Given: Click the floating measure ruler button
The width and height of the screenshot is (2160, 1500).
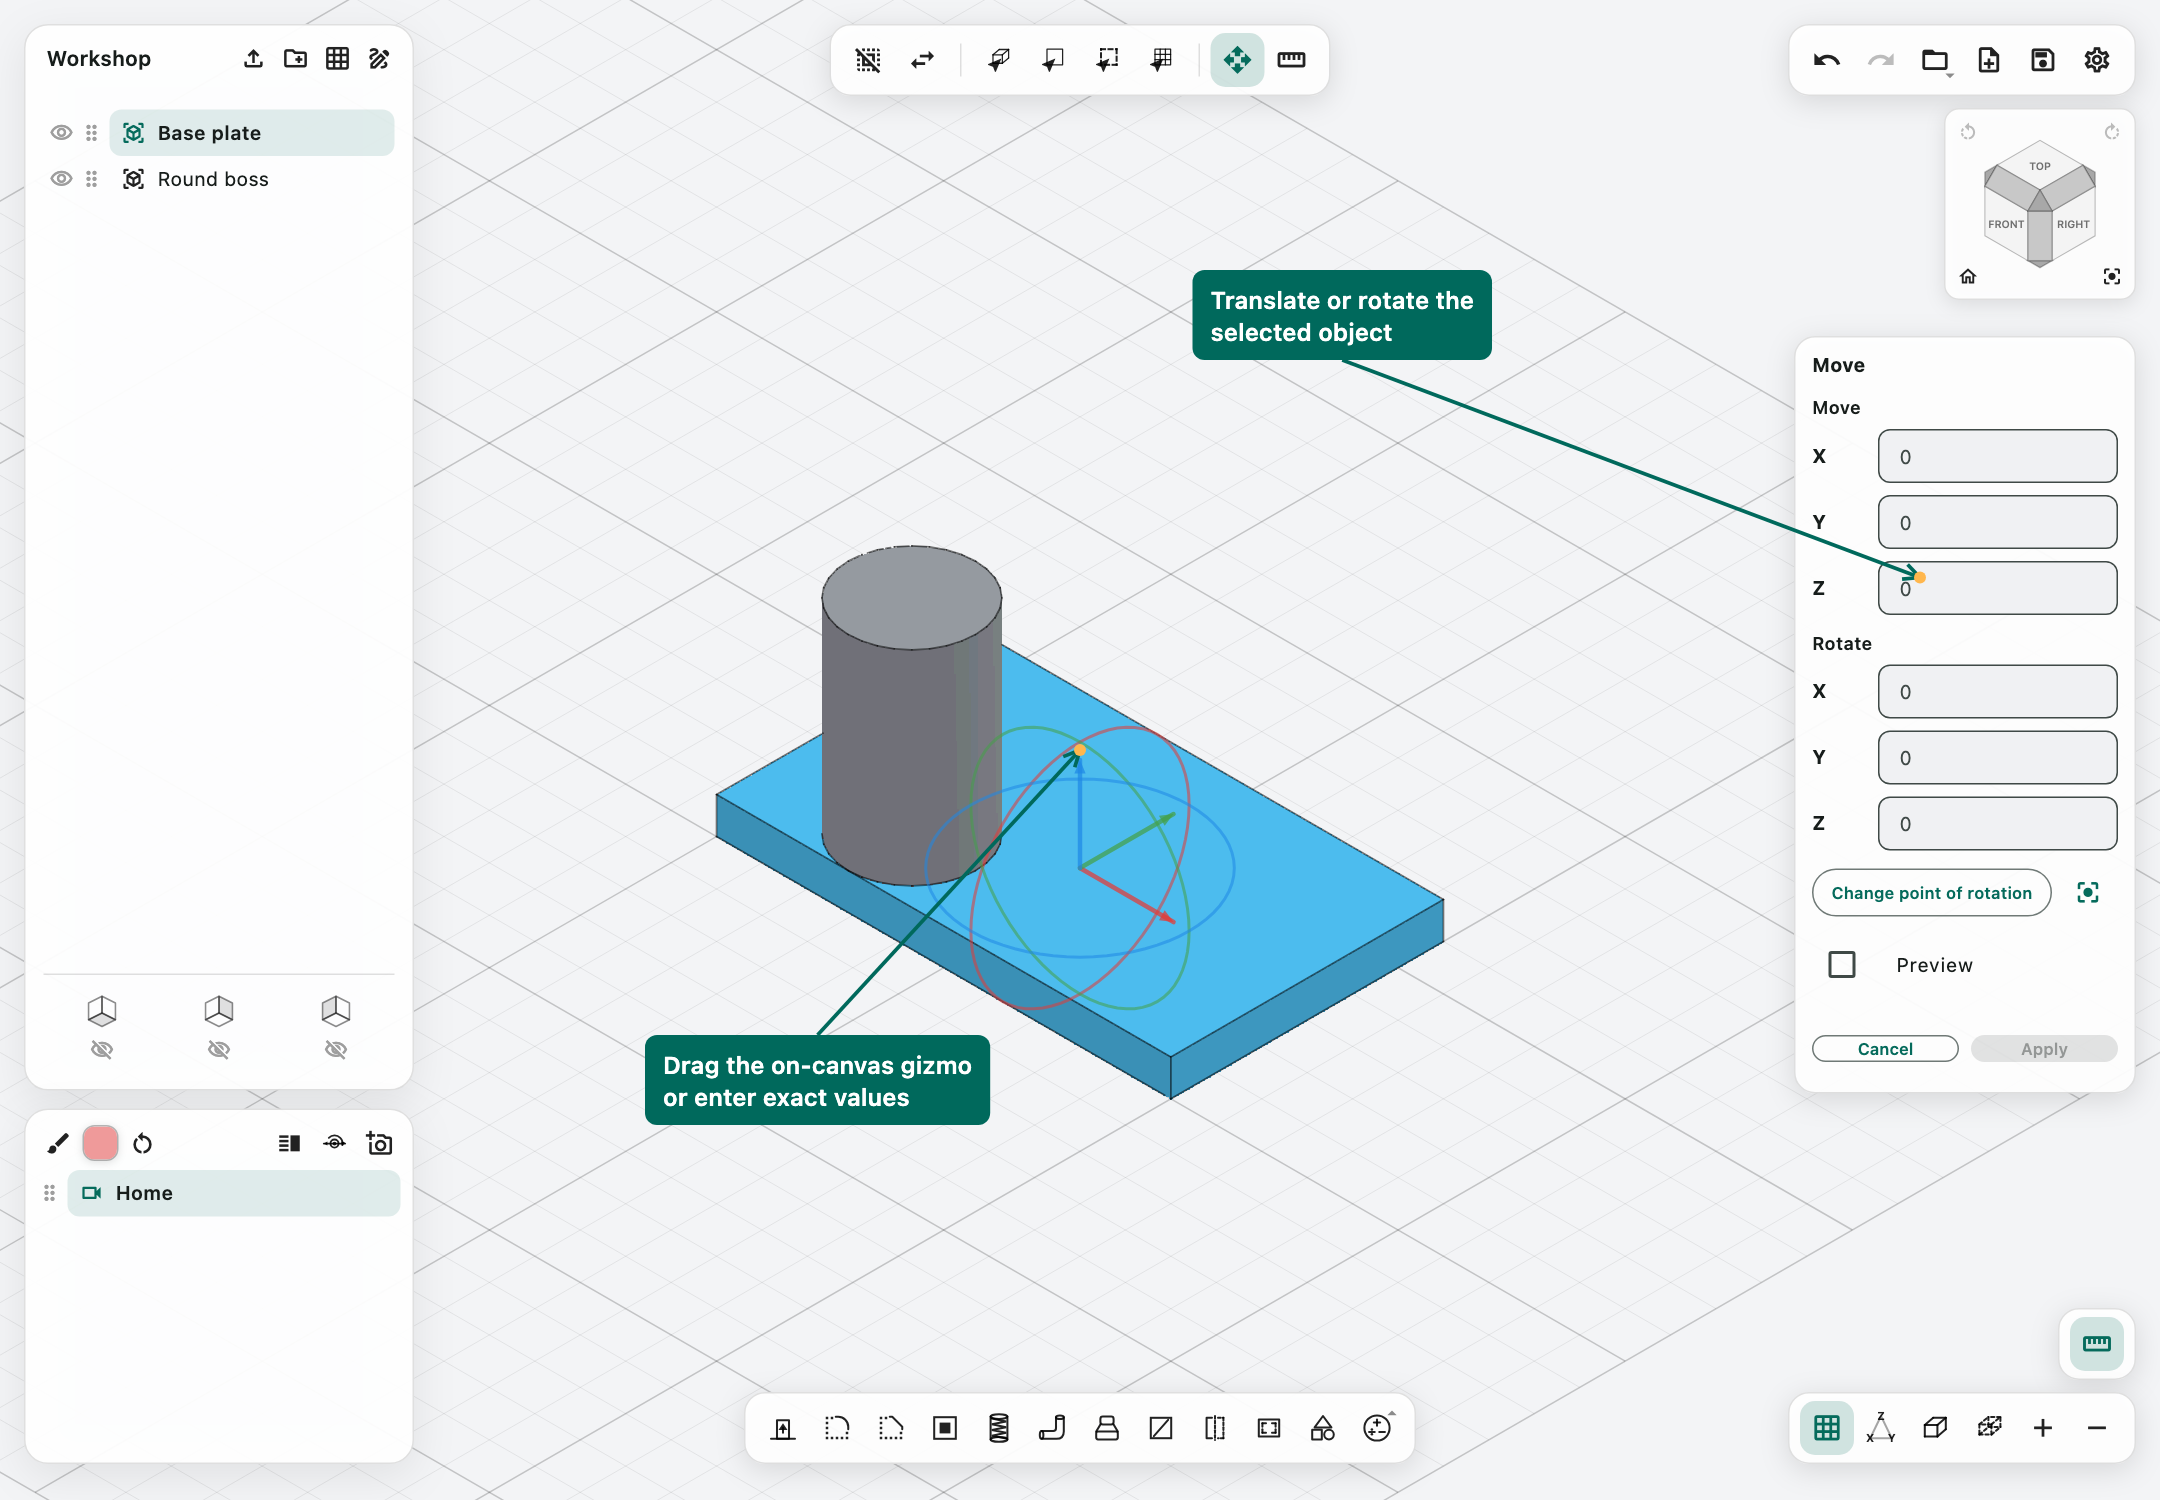Looking at the screenshot, I should (x=2096, y=1344).
